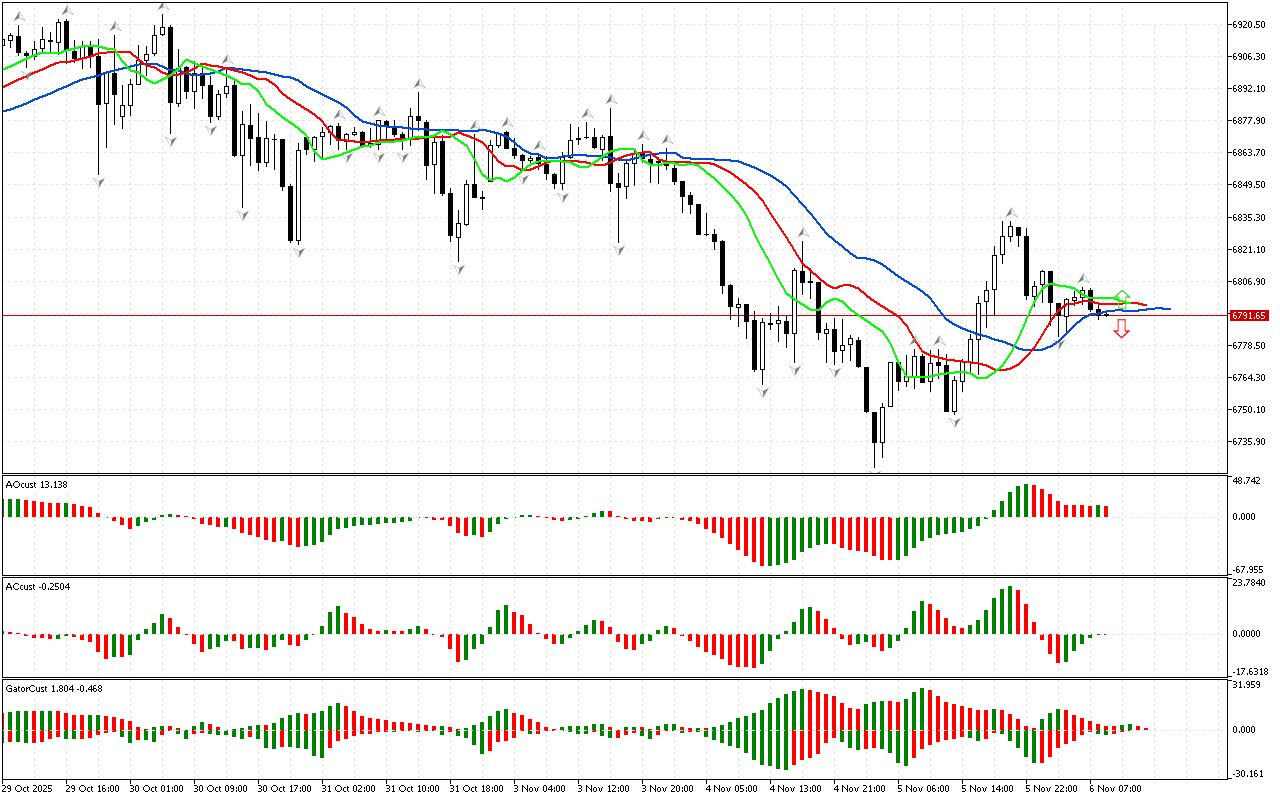The width and height of the screenshot is (1280, 800).
Task: Click the red down arrow signal marker
Action: (1122, 329)
